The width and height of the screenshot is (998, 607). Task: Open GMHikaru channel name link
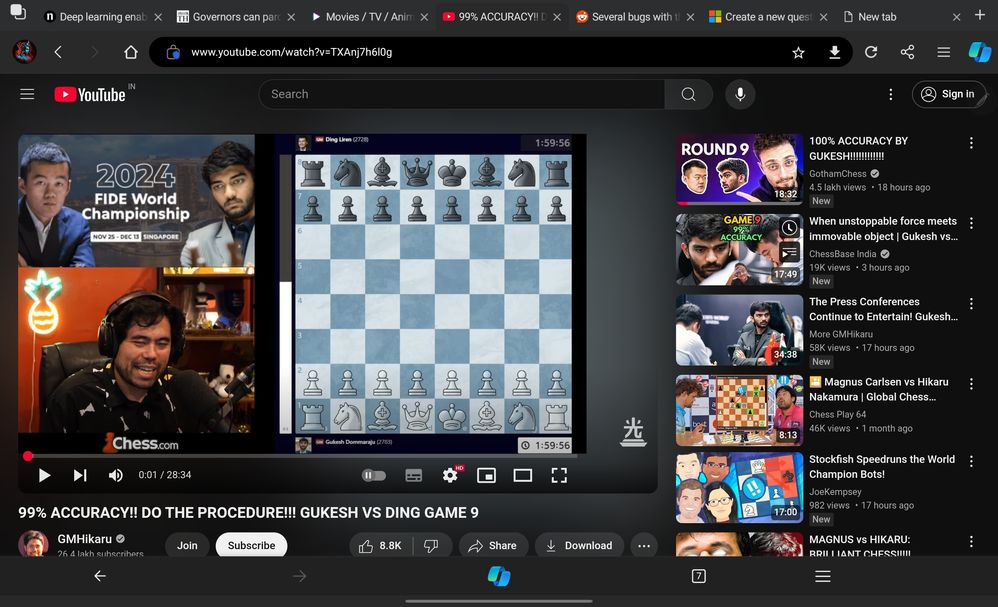[85, 539]
